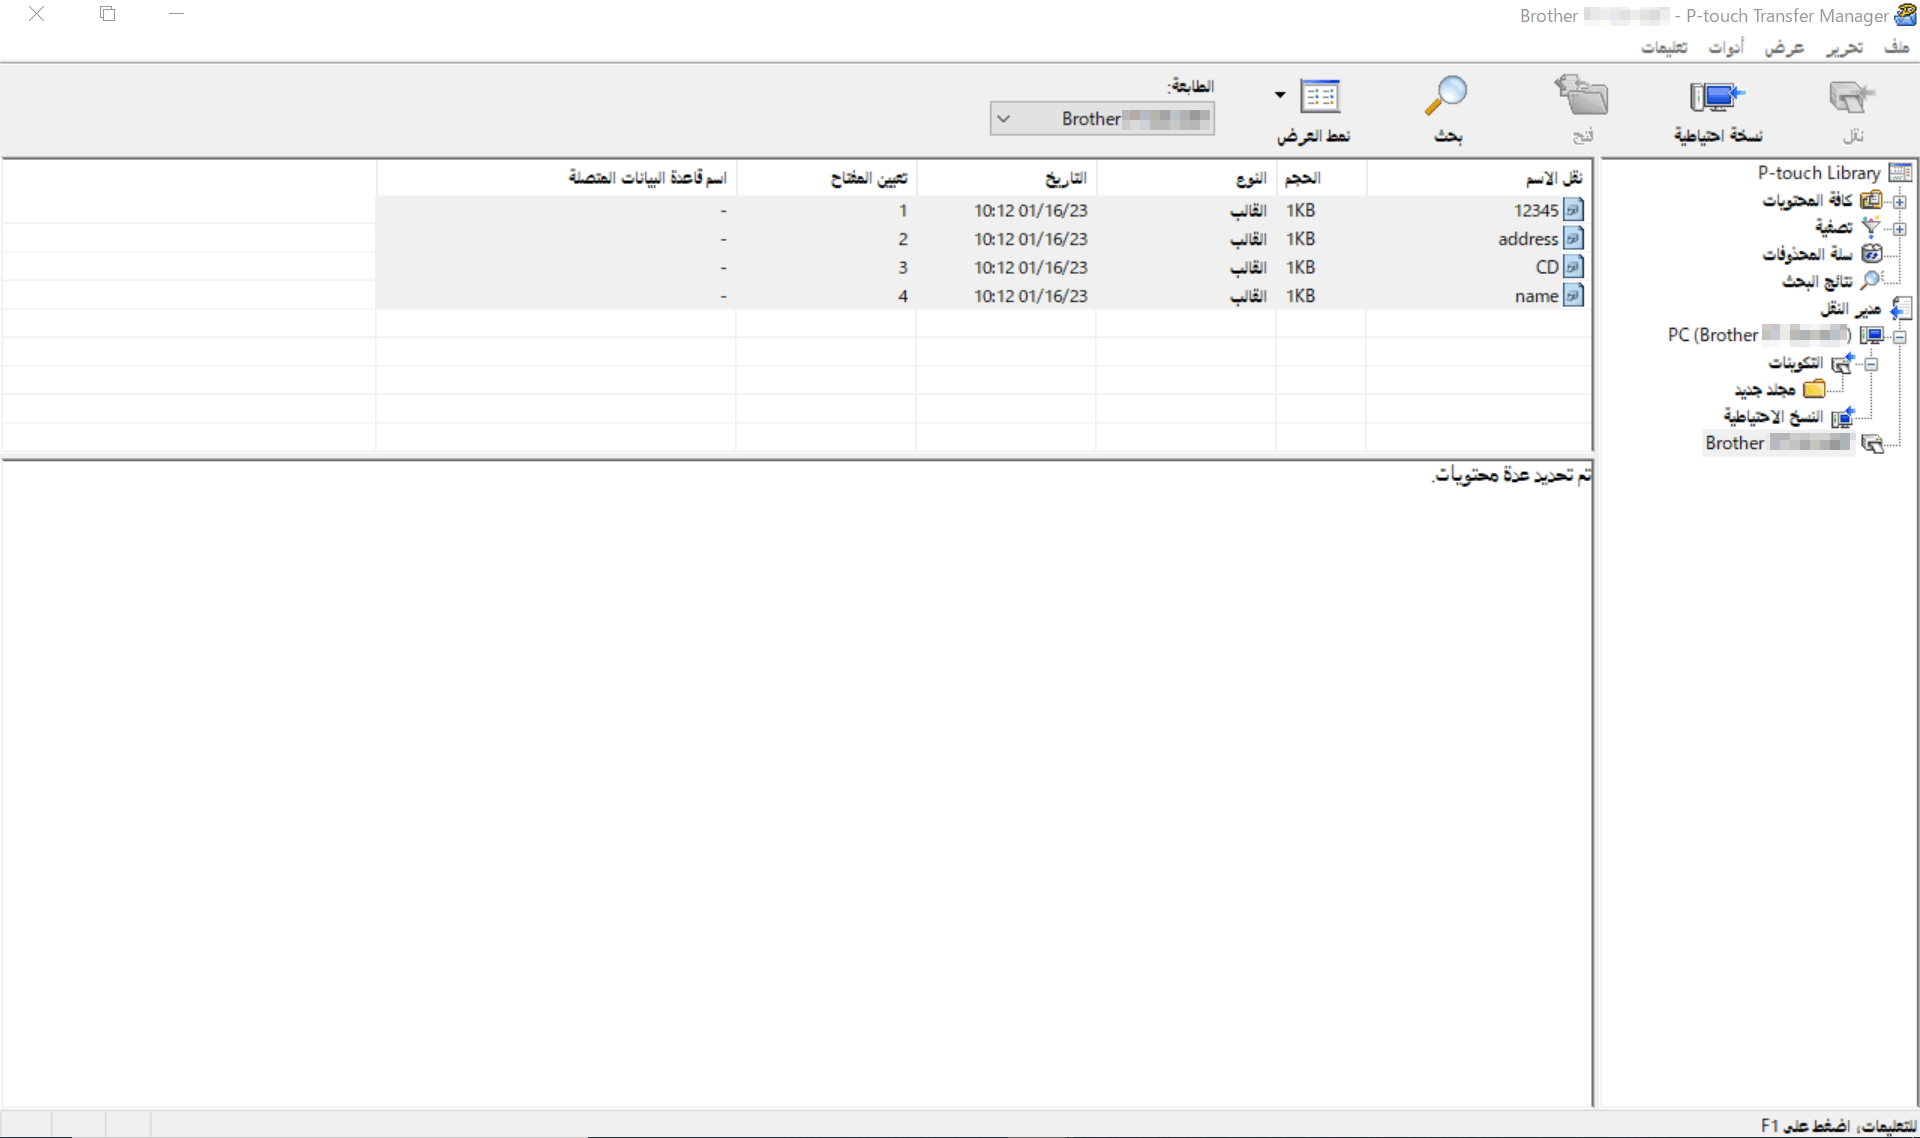Collapse the Configurations (التكوينات) tree node

pos(1871,364)
